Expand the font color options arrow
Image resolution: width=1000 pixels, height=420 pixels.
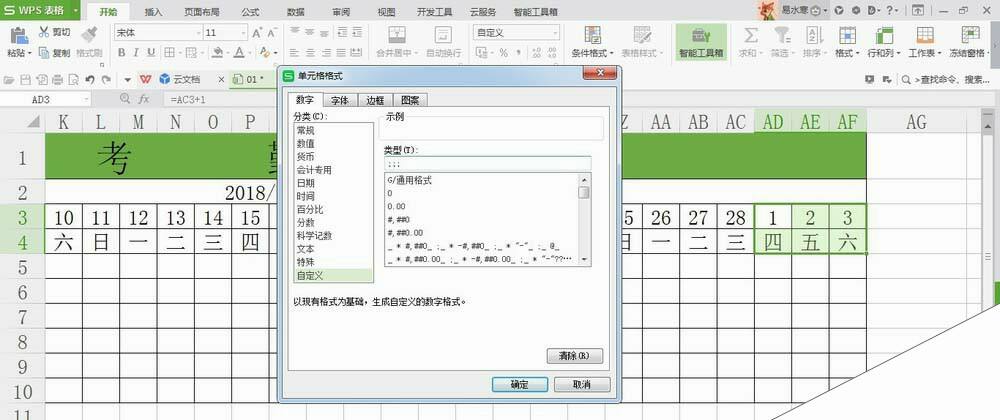[249, 53]
